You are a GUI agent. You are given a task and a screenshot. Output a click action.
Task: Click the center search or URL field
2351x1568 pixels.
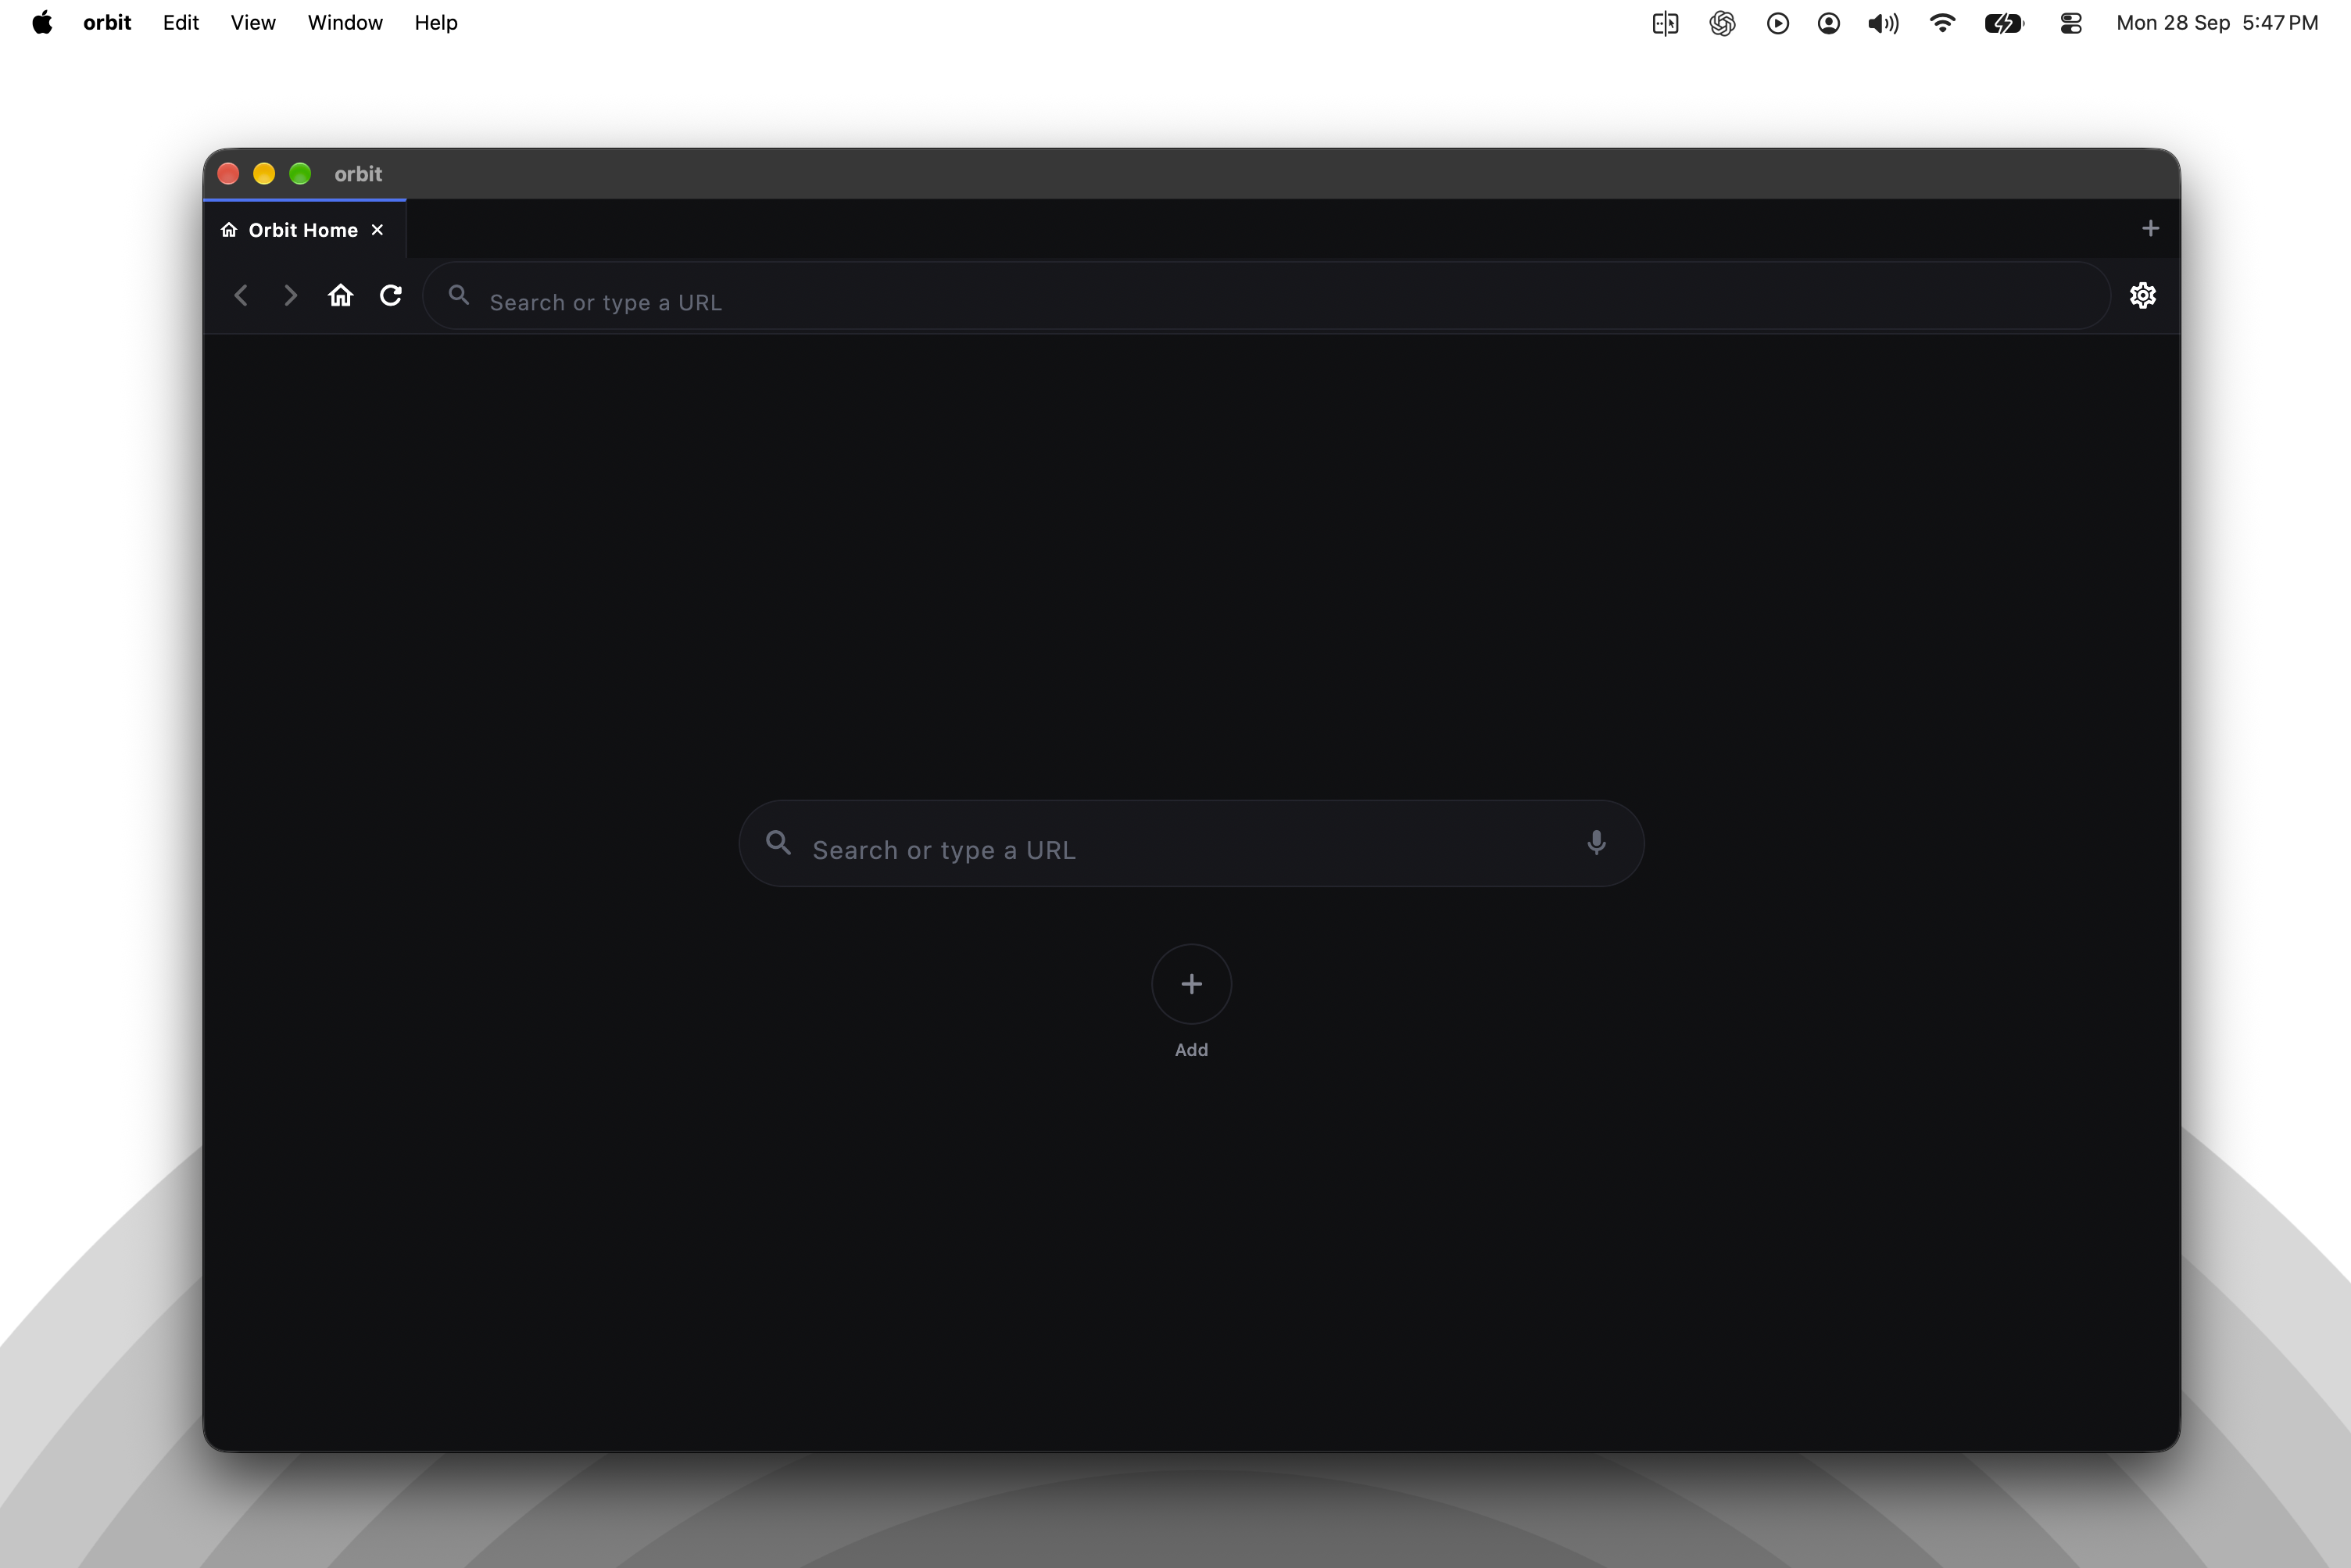tap(1191, 843)
